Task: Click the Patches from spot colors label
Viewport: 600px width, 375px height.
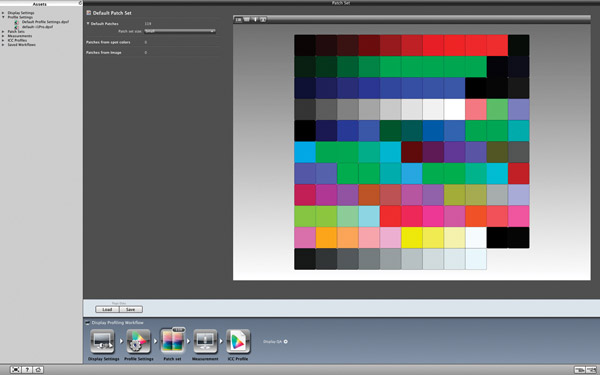Action: pos(108,42)
